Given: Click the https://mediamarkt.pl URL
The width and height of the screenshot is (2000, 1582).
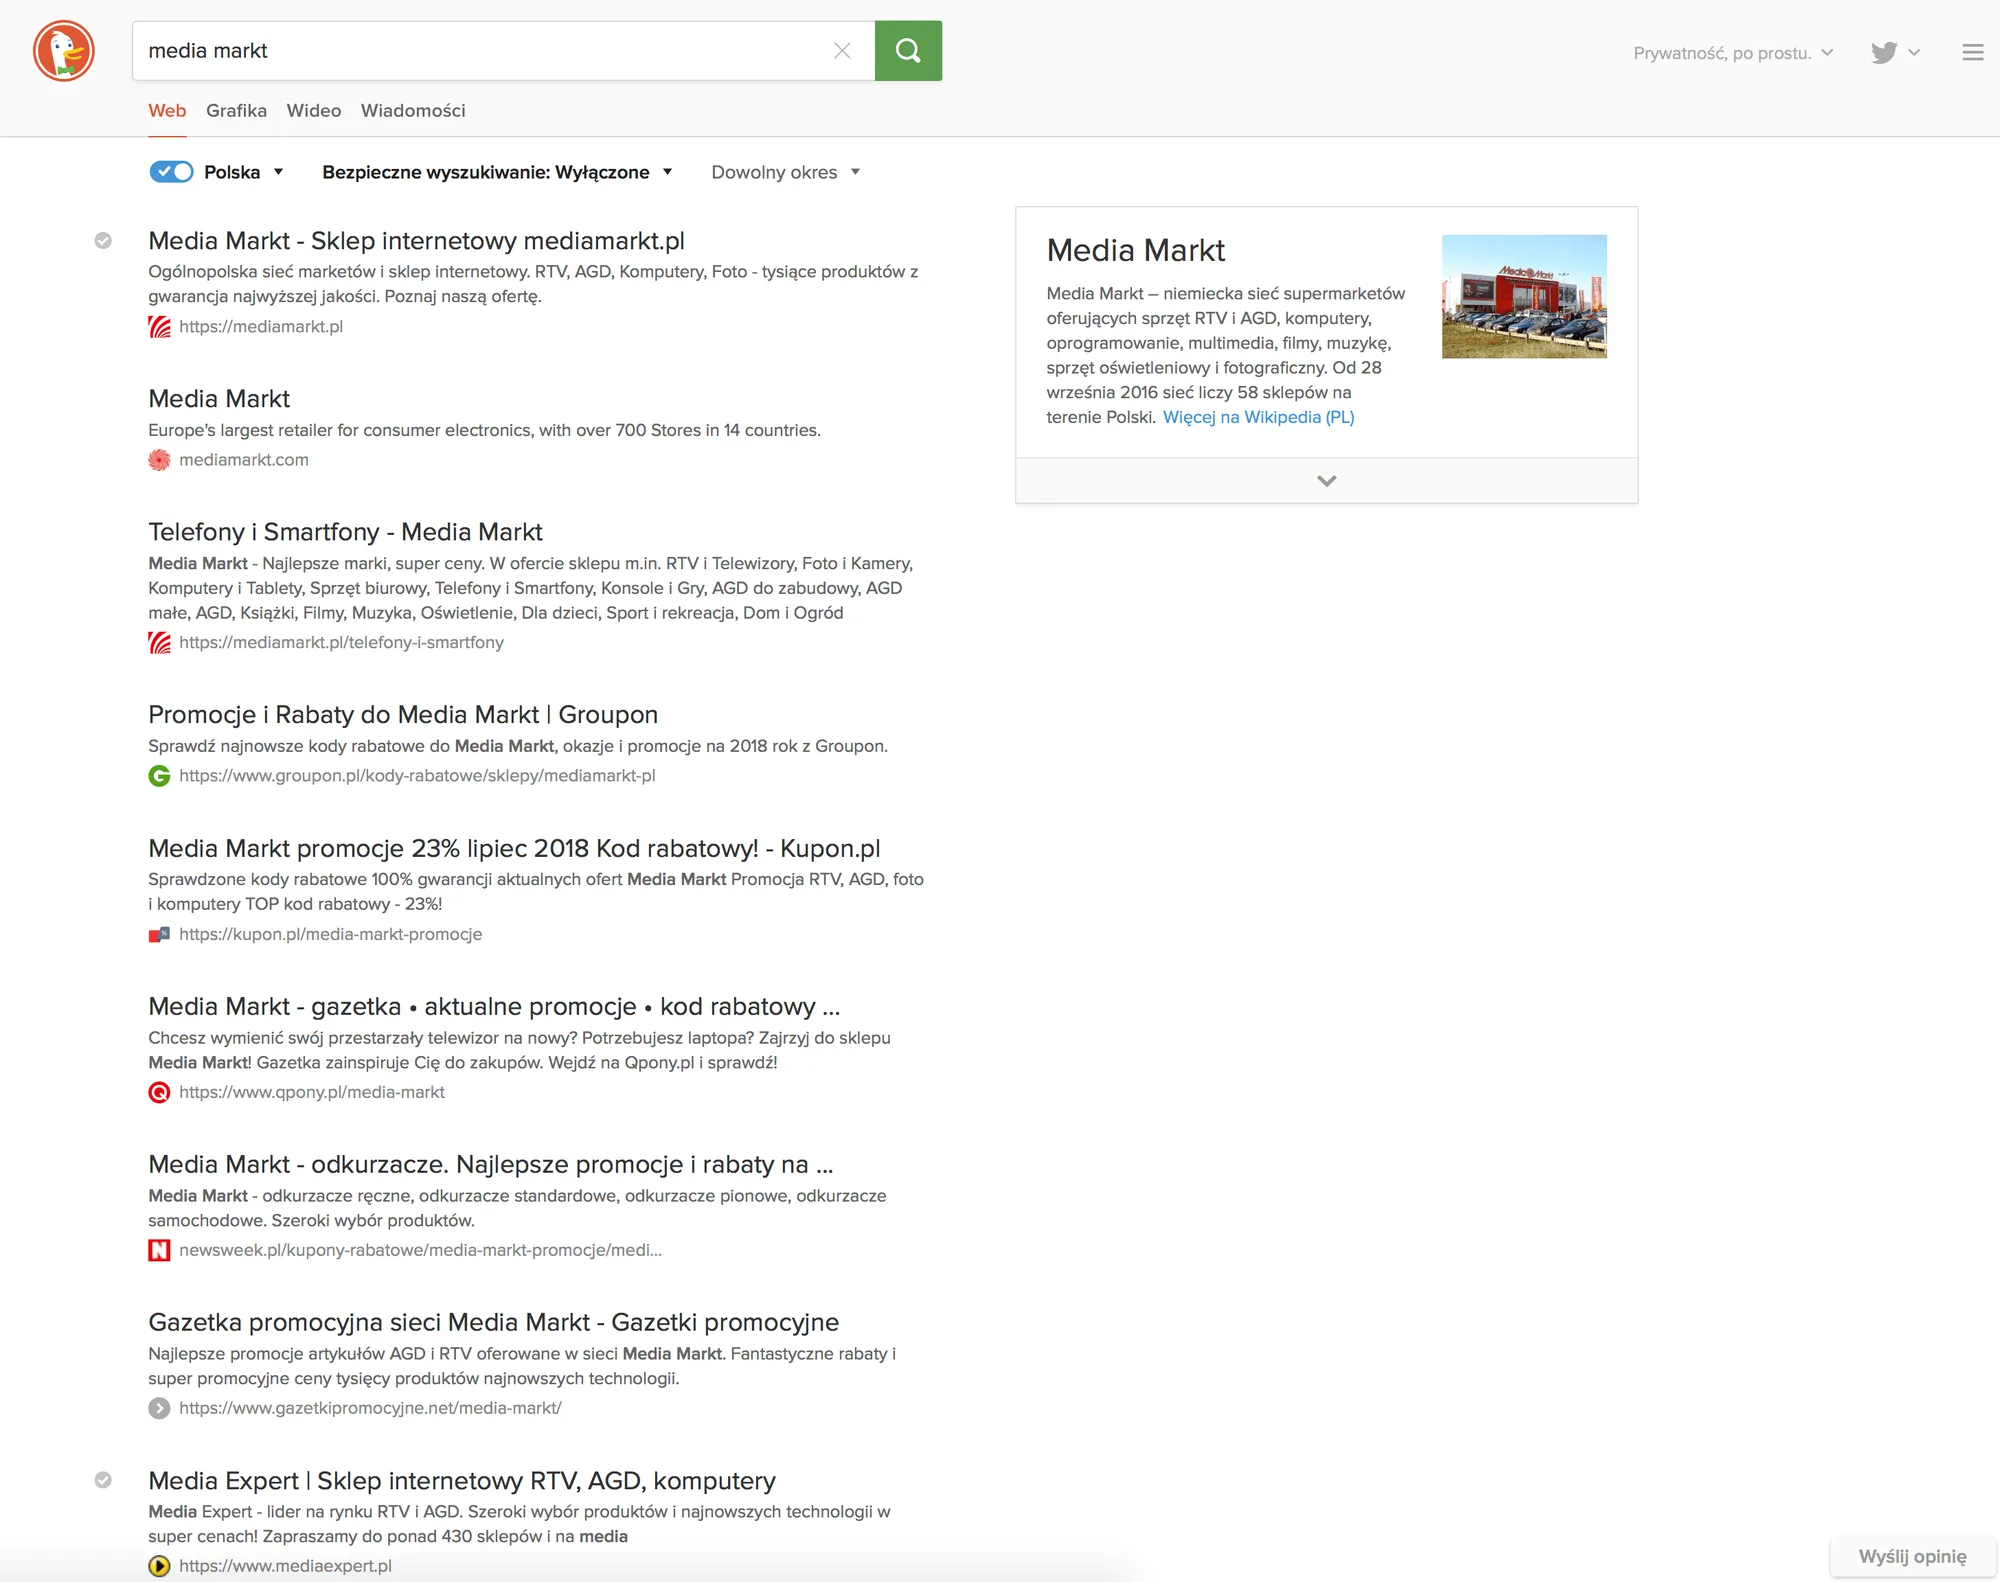Looking at the screenshot, I should [x=261, y=327].
